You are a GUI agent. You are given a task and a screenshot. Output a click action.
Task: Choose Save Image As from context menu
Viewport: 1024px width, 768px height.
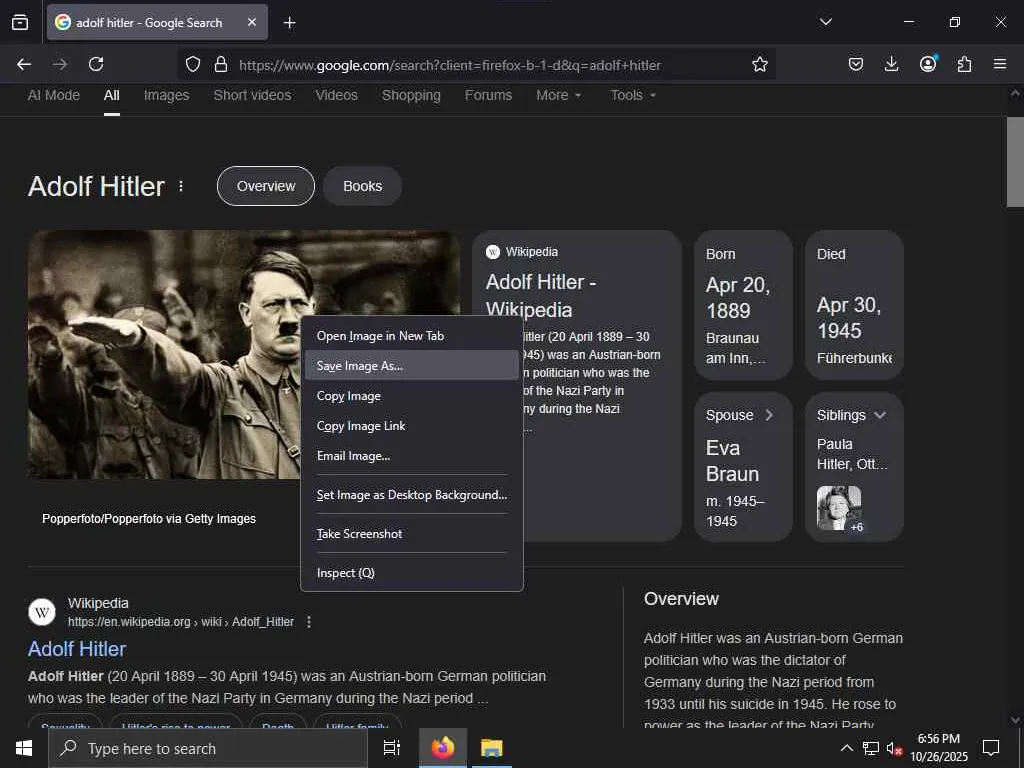tap(411, 366)
